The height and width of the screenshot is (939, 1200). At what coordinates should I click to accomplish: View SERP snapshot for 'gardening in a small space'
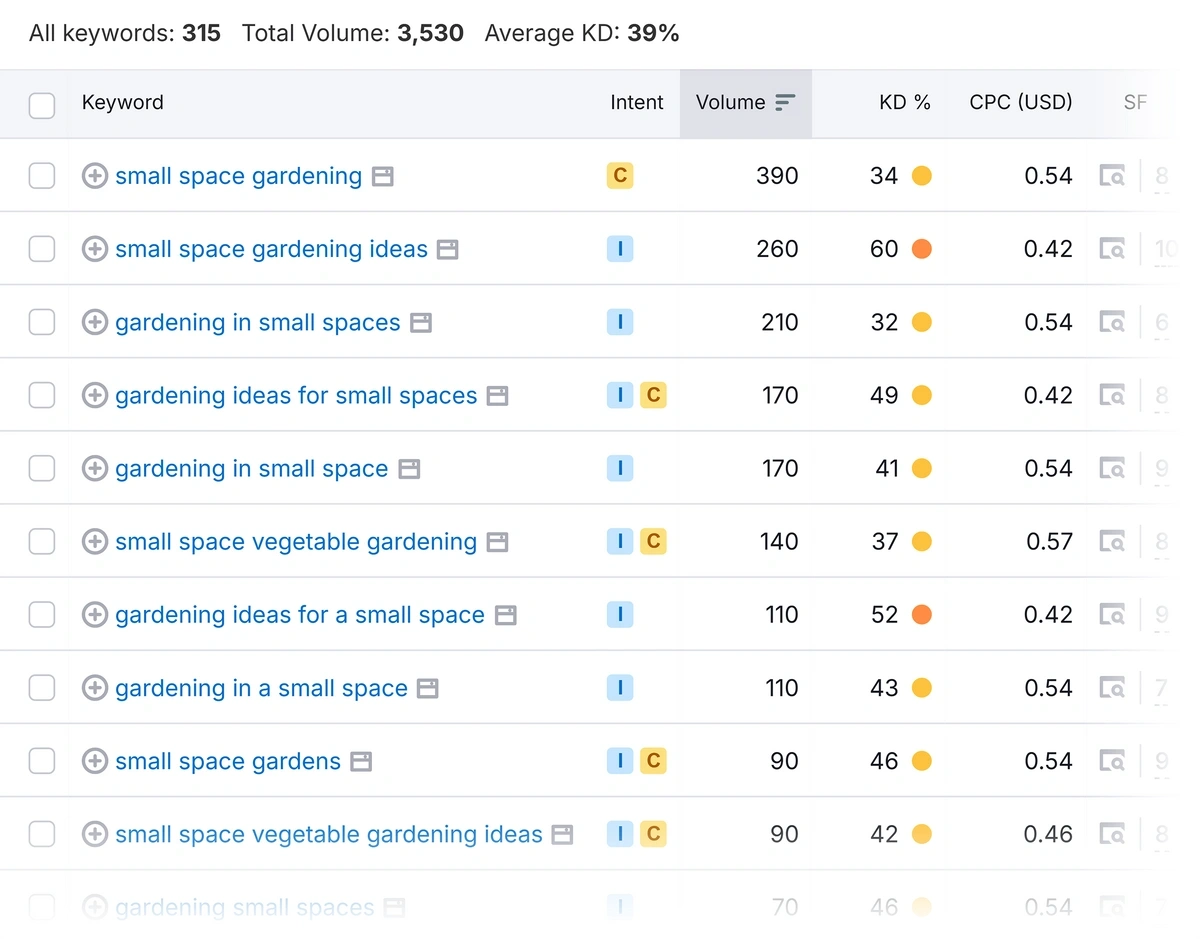1112,688
